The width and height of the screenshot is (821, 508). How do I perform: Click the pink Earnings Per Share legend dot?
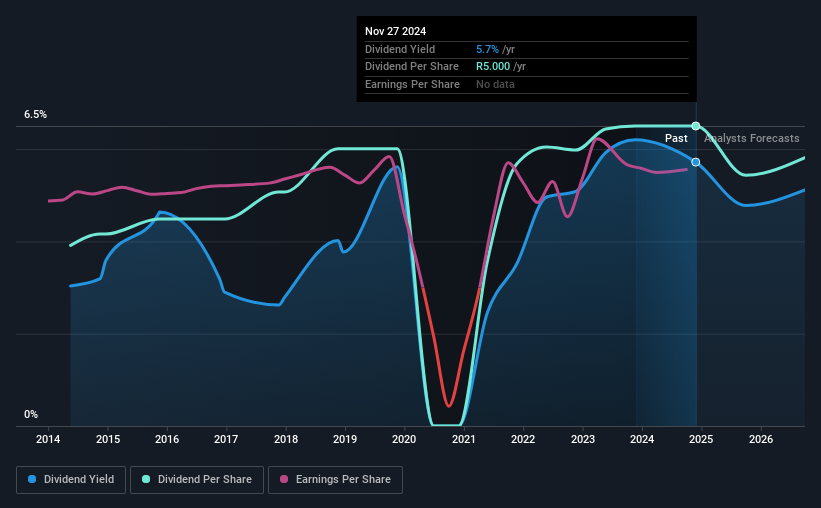click(x=284, y=479)
